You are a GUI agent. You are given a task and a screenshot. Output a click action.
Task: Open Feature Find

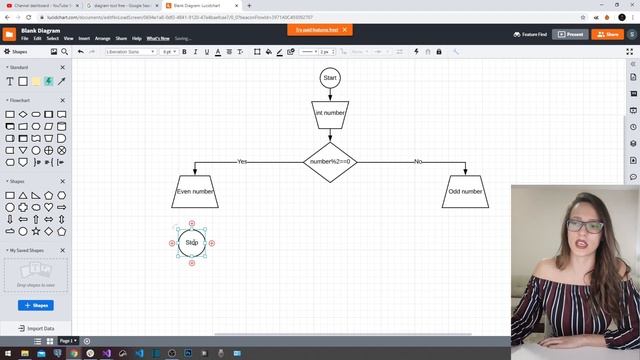coord(530,34)
